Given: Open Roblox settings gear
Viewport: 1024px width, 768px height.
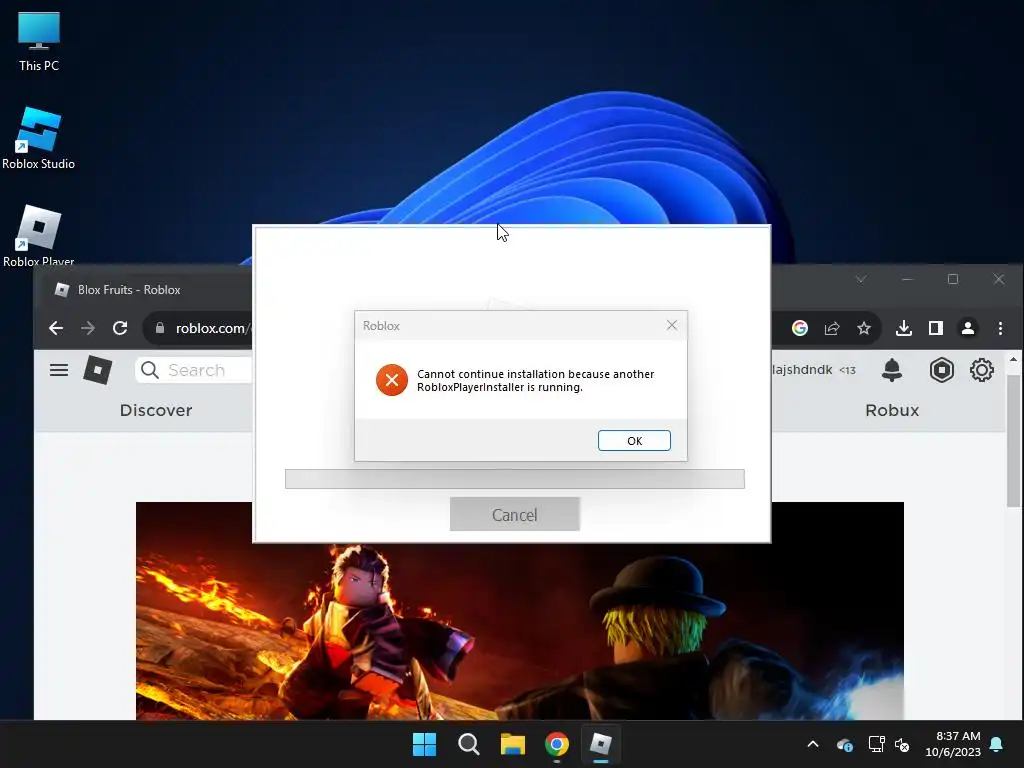Looking at the screenshot, I should [x=982, y=370].
